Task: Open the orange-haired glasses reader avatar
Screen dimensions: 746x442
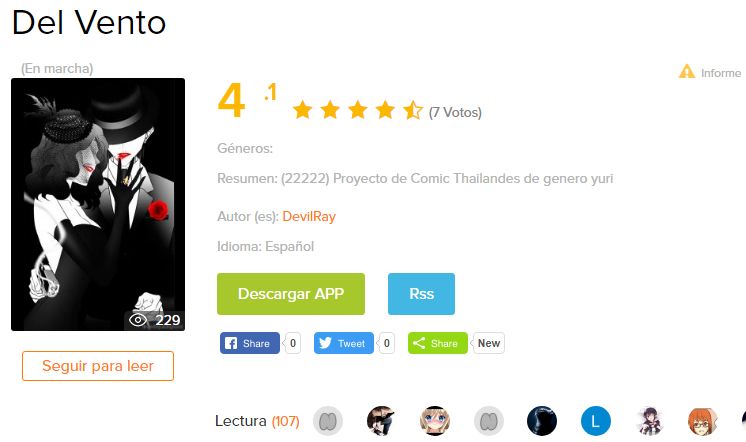Action: (702, 421)
